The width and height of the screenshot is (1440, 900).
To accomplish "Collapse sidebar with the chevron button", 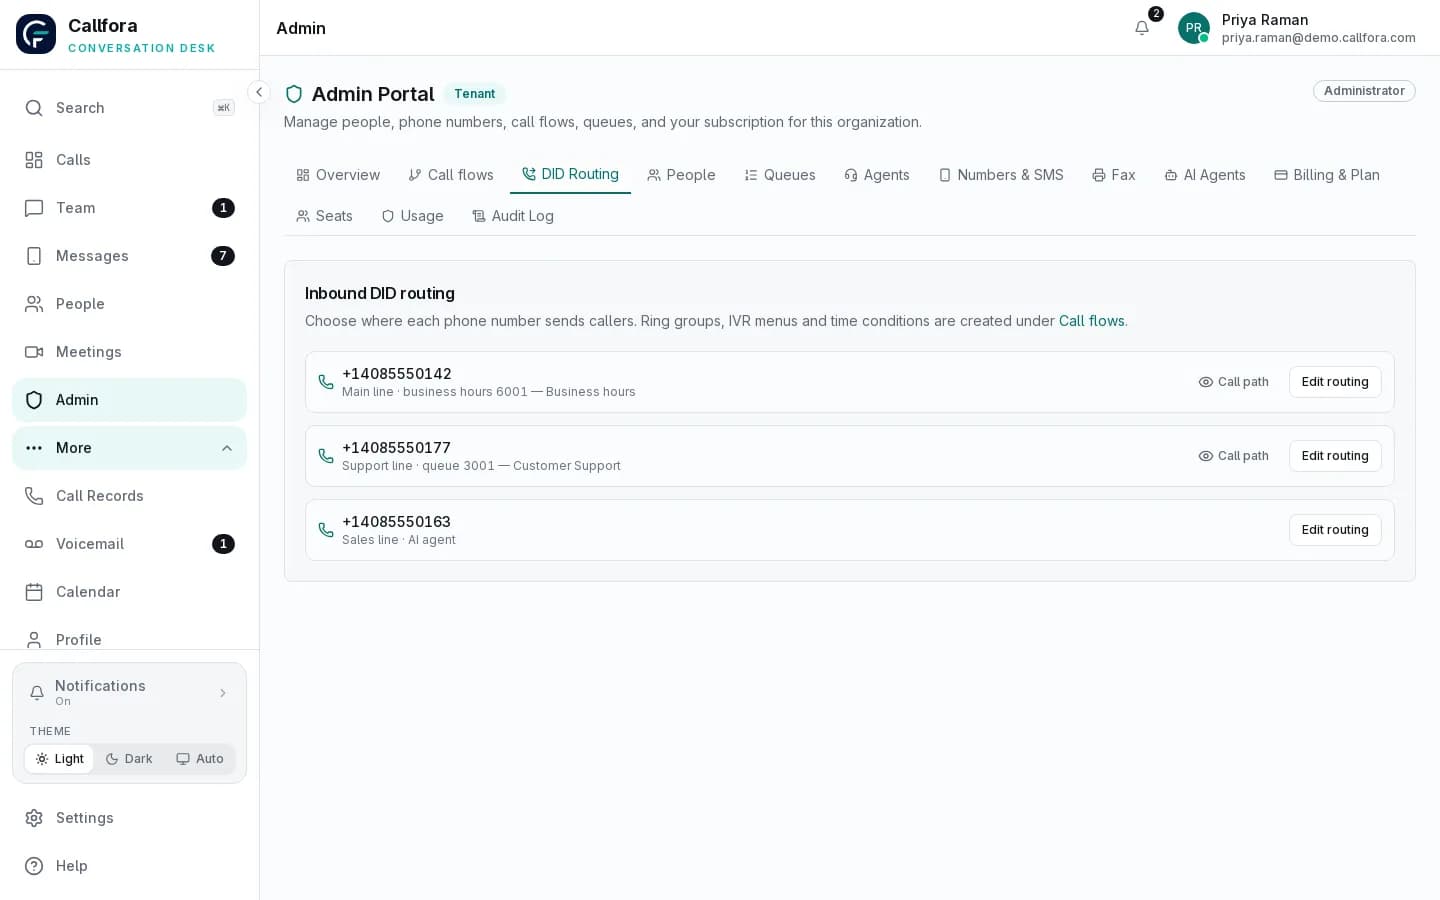I will pos(259,92).
